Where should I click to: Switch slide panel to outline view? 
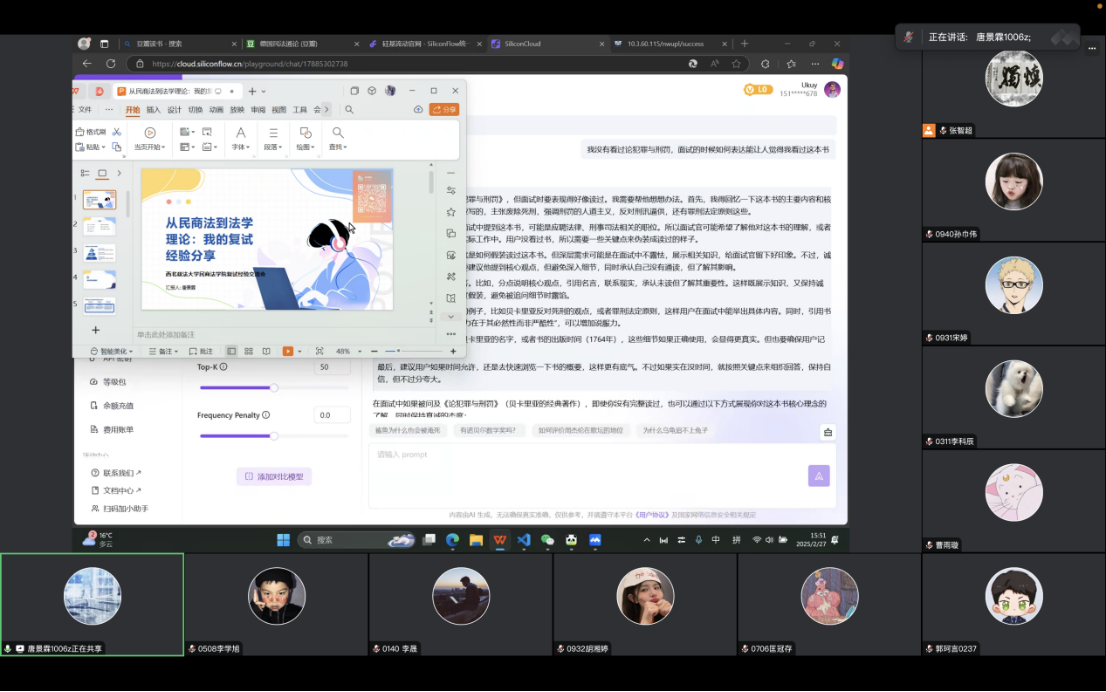tap(85, 173)
